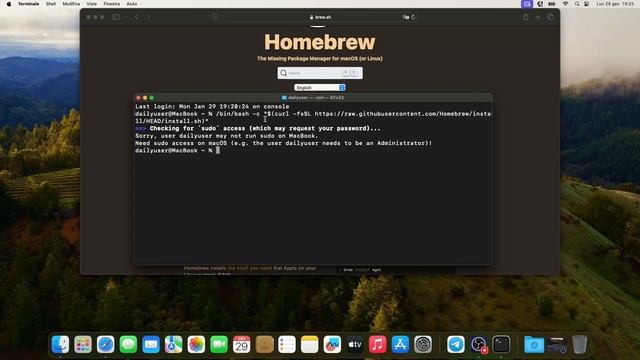Click the battery status icon
Screen dimensions: 640x360
click(x=552, y=4)
